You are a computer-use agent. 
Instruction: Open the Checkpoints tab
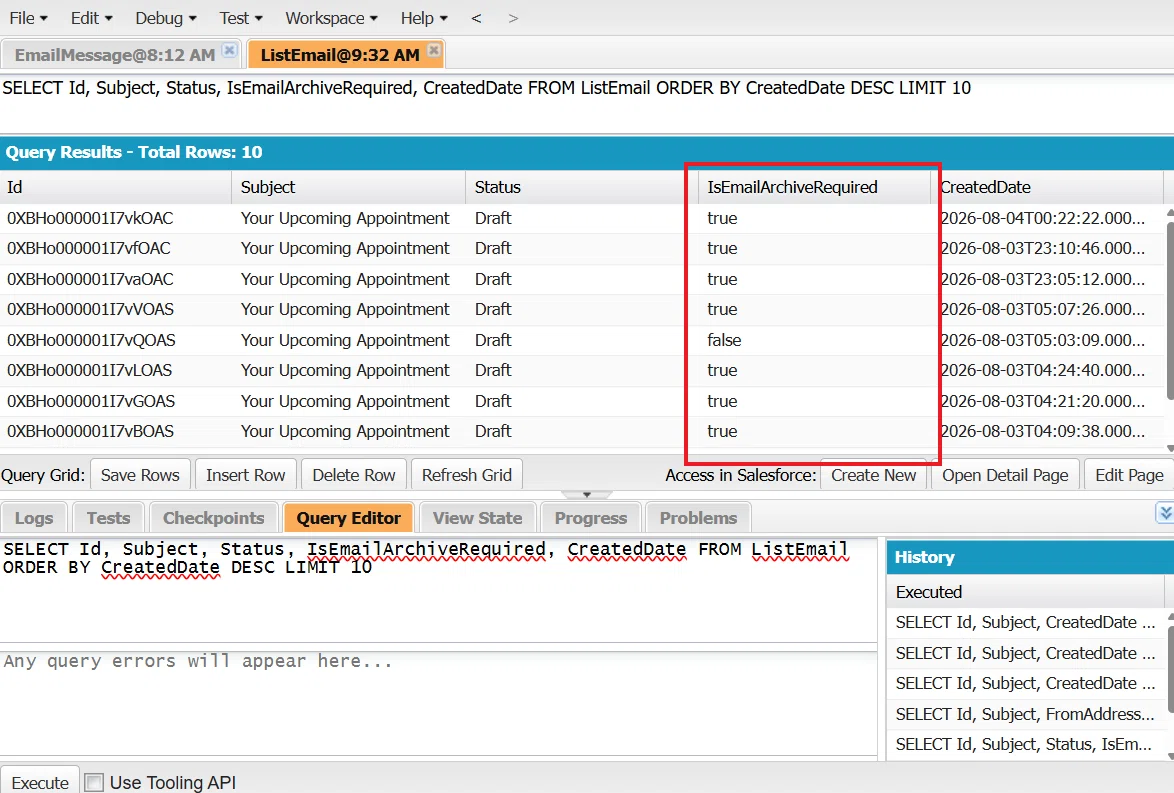(x=213, y=518)
